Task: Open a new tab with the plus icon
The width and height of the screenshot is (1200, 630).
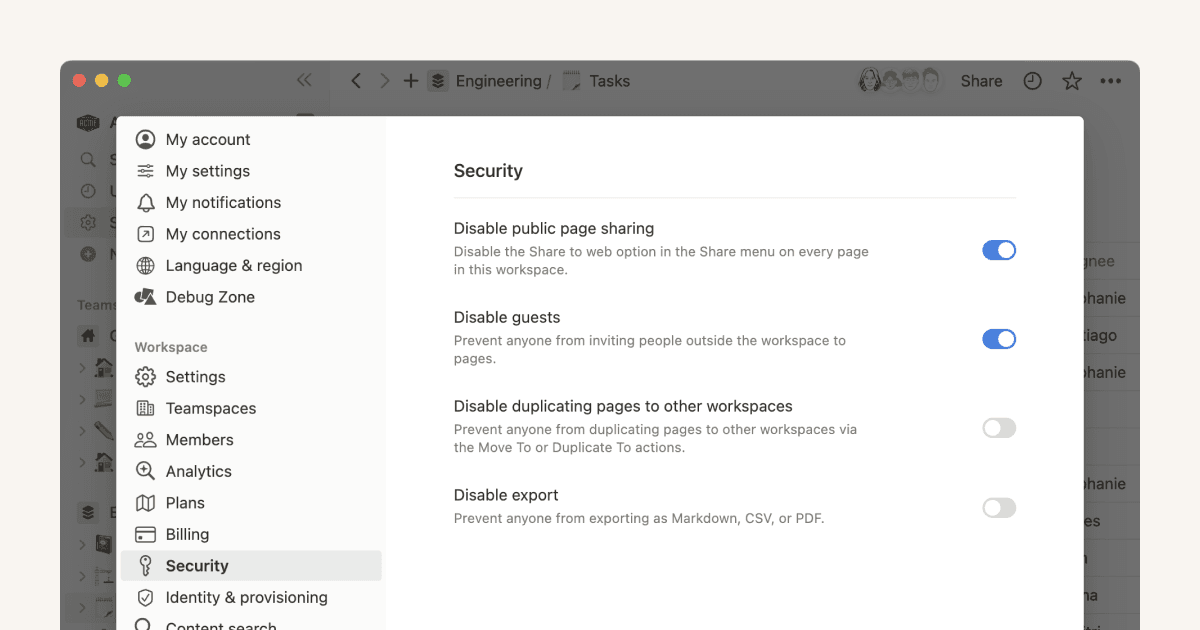Action: click(411, 81)
